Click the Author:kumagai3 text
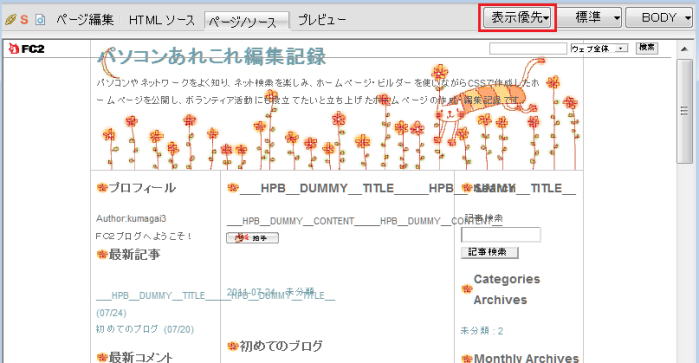 [x=131, y=219]
